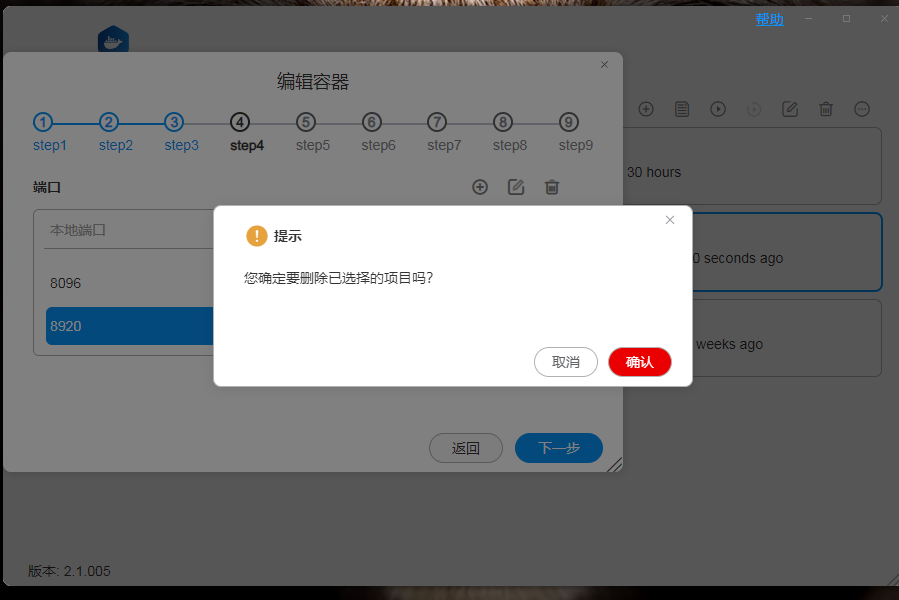Minimize the application window
899x600 pixels.
click(x=808, y=19)
